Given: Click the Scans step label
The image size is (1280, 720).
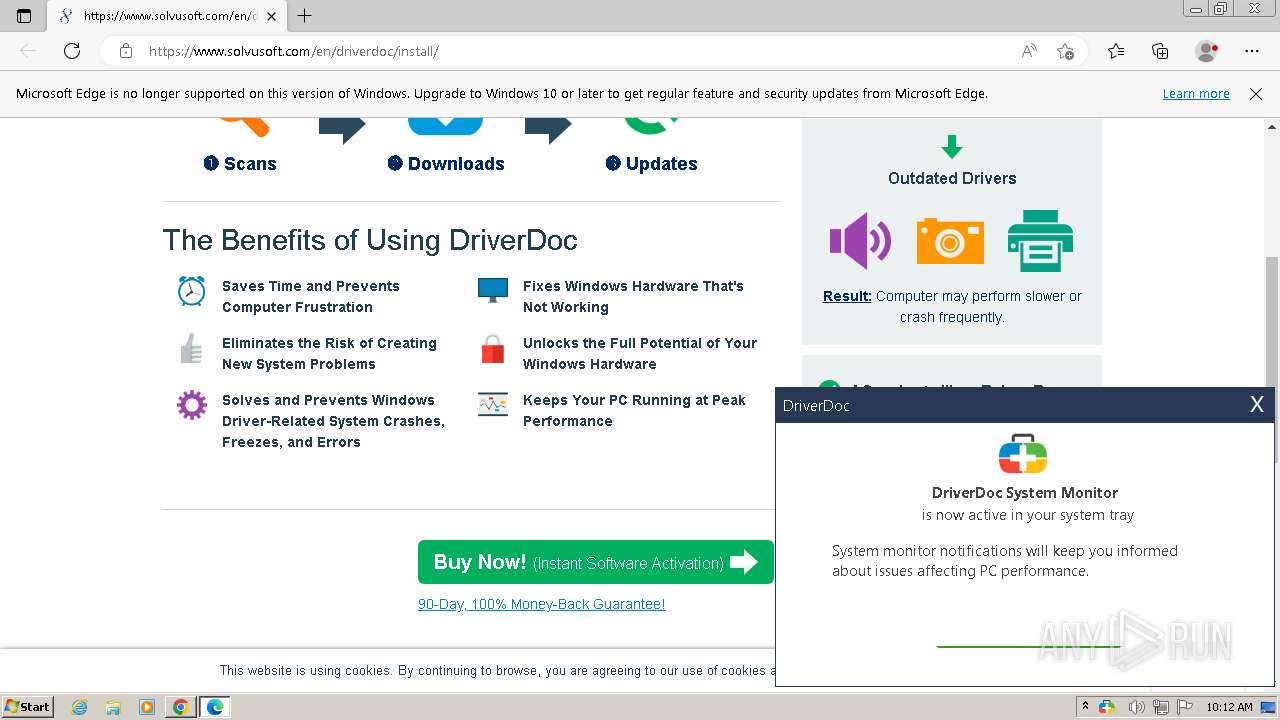Looking at the screenshot, I should point(240,164).
